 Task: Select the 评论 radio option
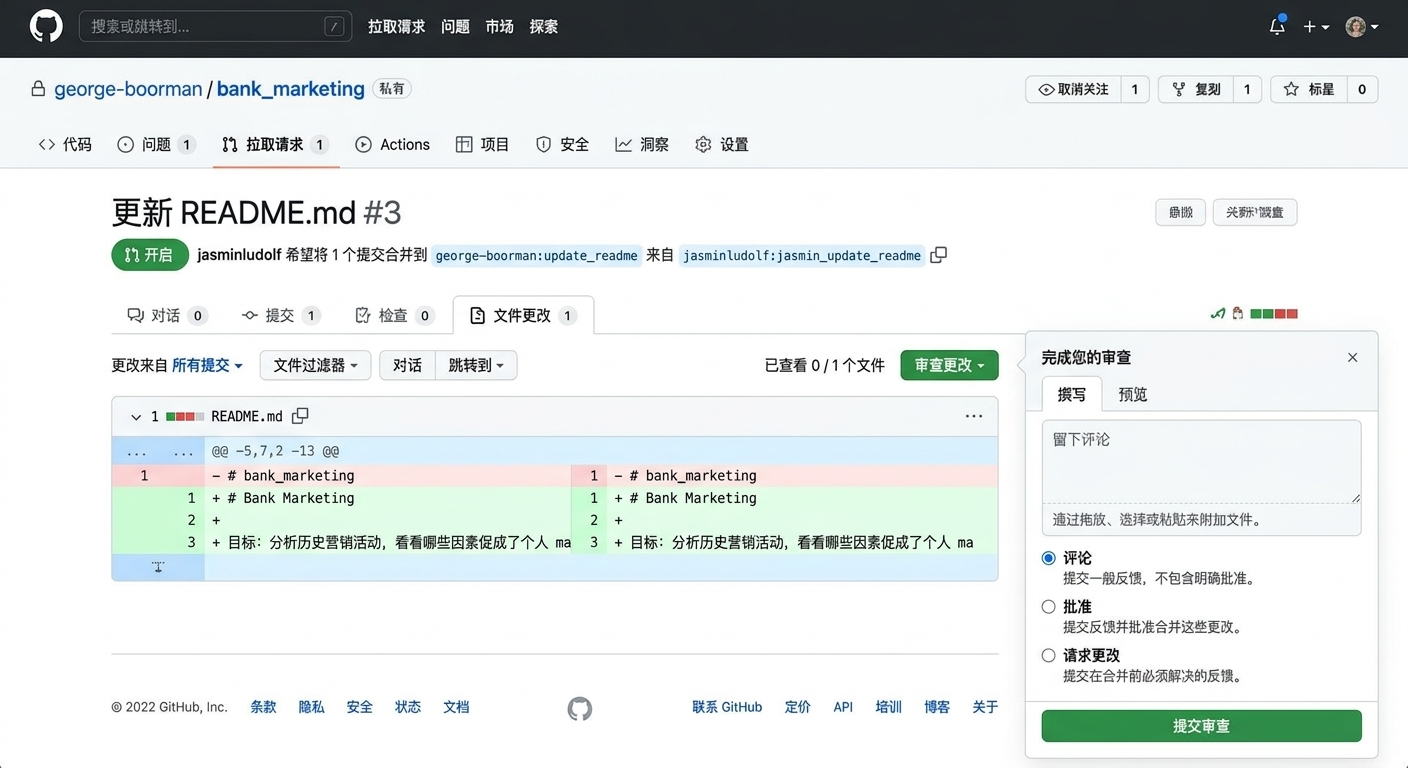pos(1048,558)
